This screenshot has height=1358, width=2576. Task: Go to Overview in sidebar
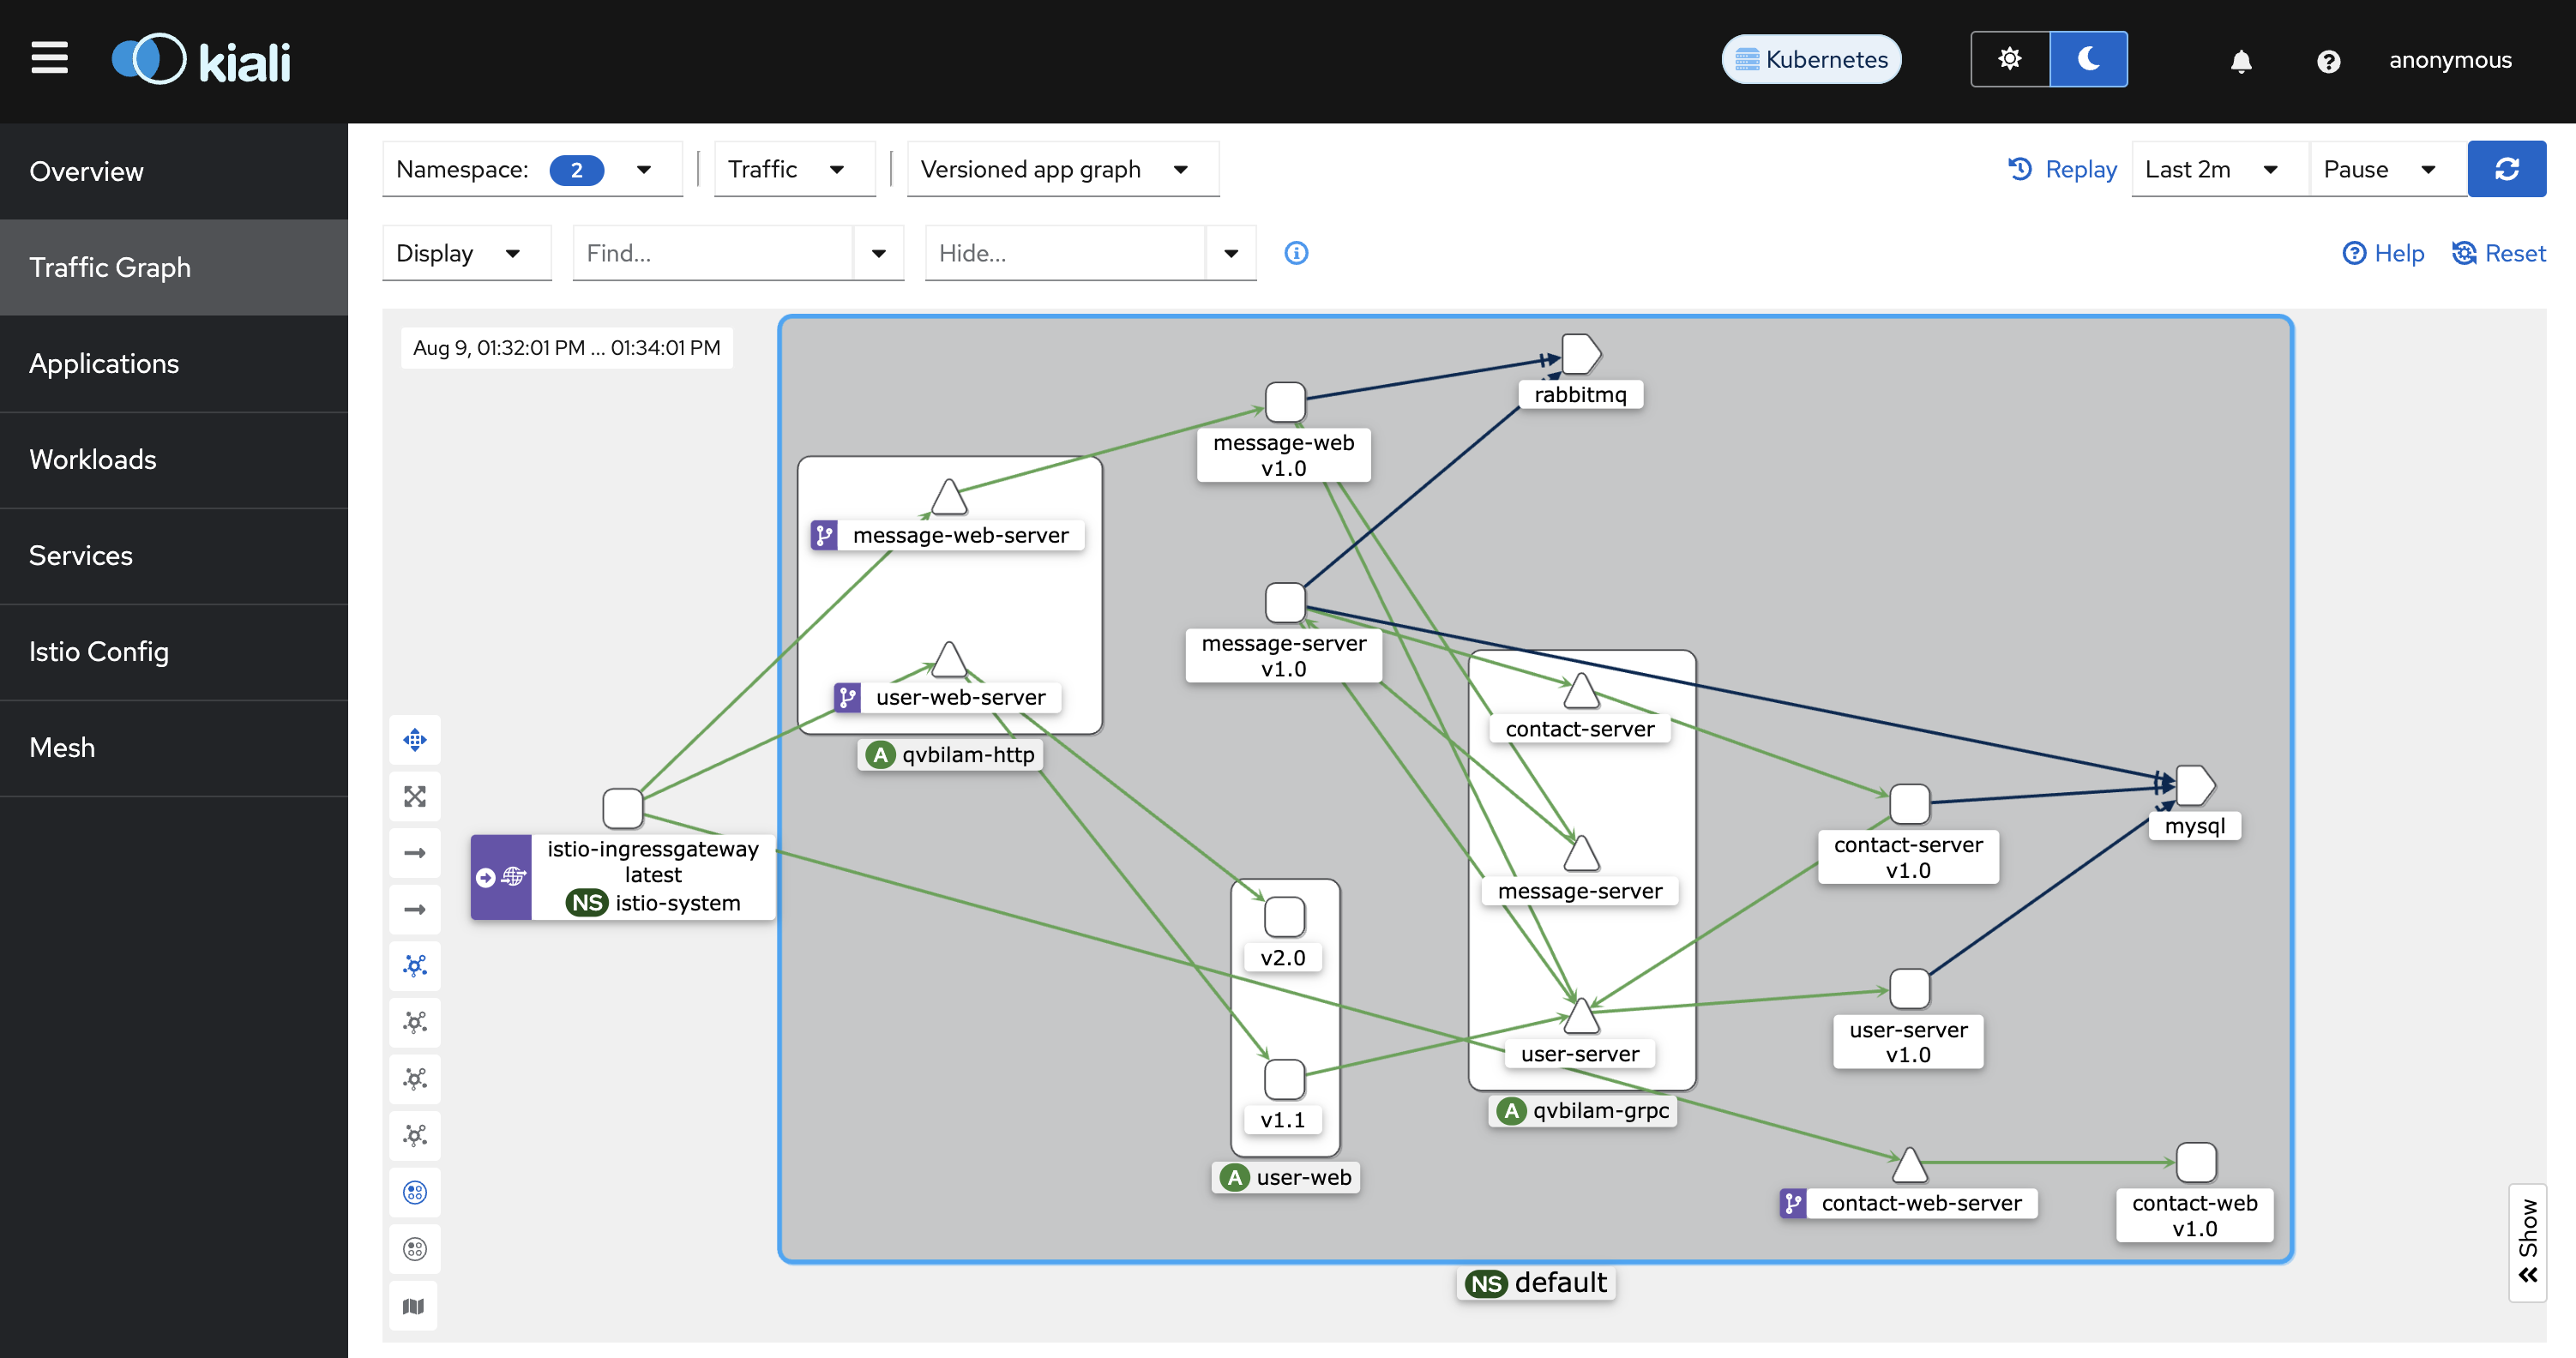[x=174, y=171]
